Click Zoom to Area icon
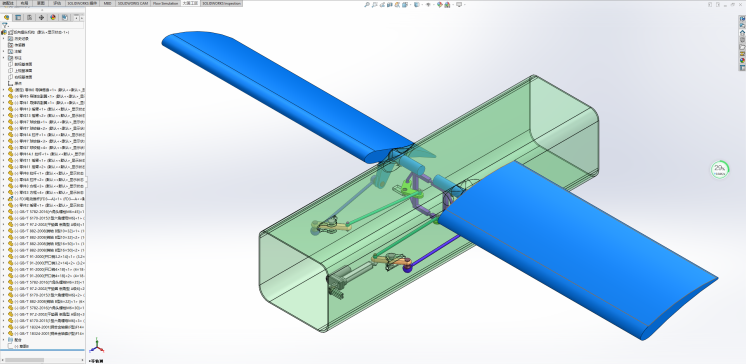746x364 pixels. 375,5
